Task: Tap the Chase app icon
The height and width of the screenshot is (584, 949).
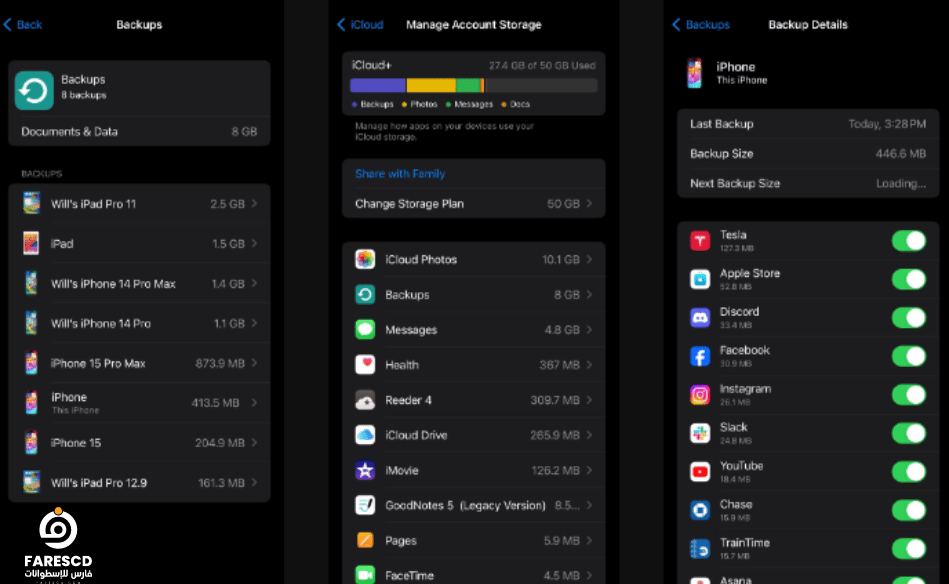Action: coord(700,510)
